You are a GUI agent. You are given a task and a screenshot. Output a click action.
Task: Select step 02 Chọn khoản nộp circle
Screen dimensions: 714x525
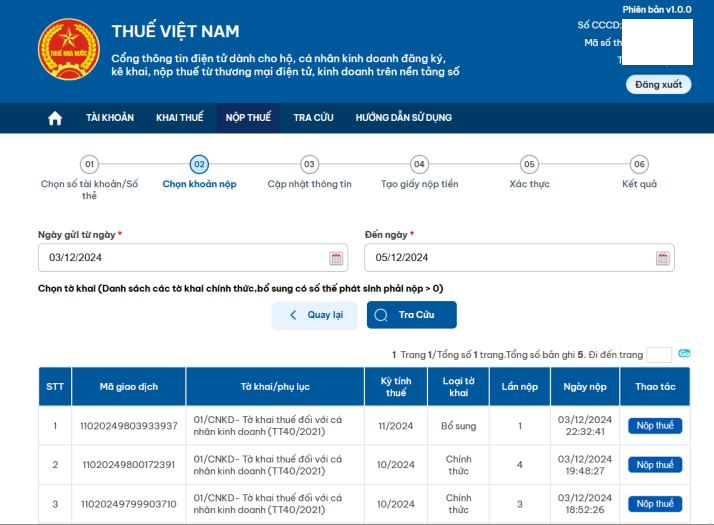pyautogui.click(x=199, y=164)
